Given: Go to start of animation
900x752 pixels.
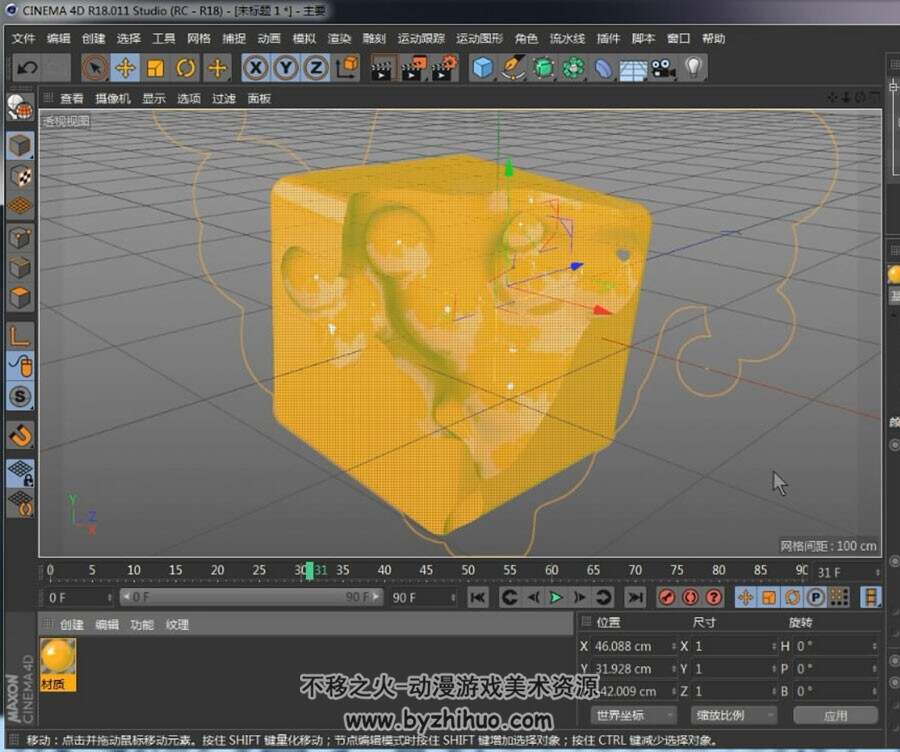Looking at the screenshot, I should tap(478, 598).
